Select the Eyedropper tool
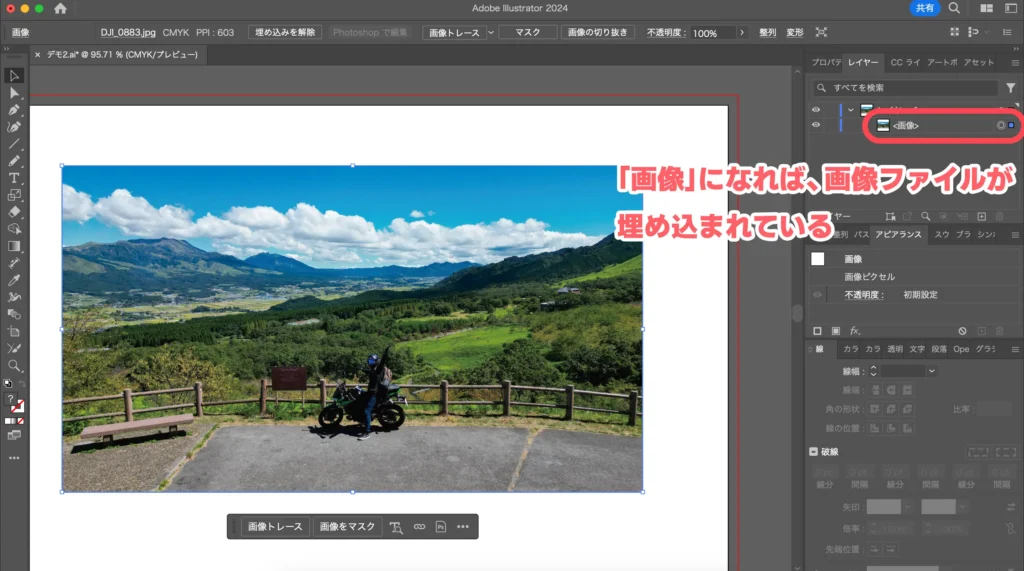Image resolution: width=1024 pixels, height=571 pixels. 14,280
